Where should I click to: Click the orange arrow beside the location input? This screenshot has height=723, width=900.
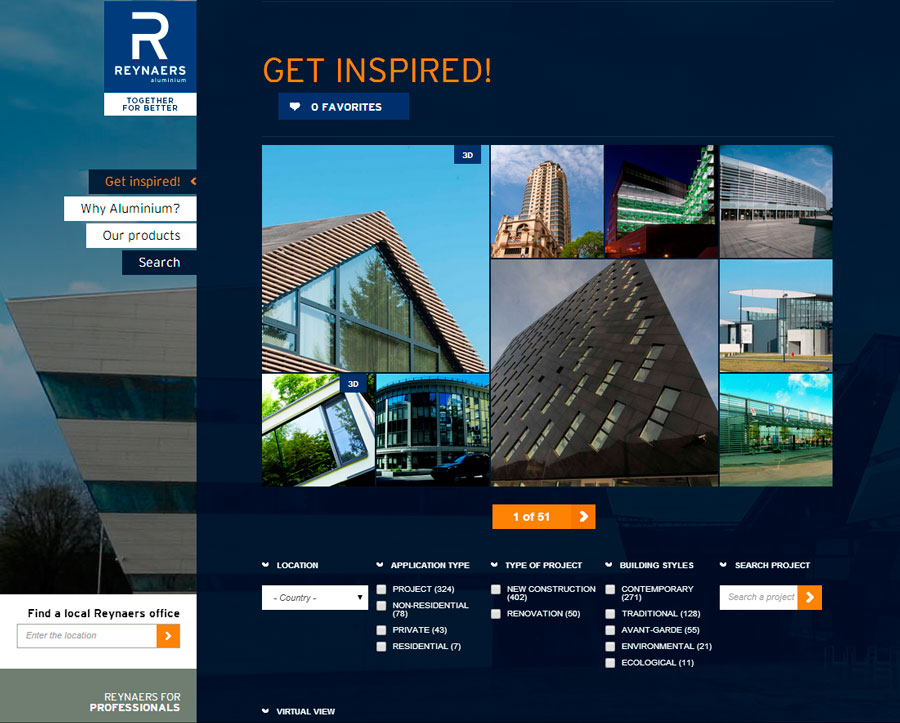168,636
